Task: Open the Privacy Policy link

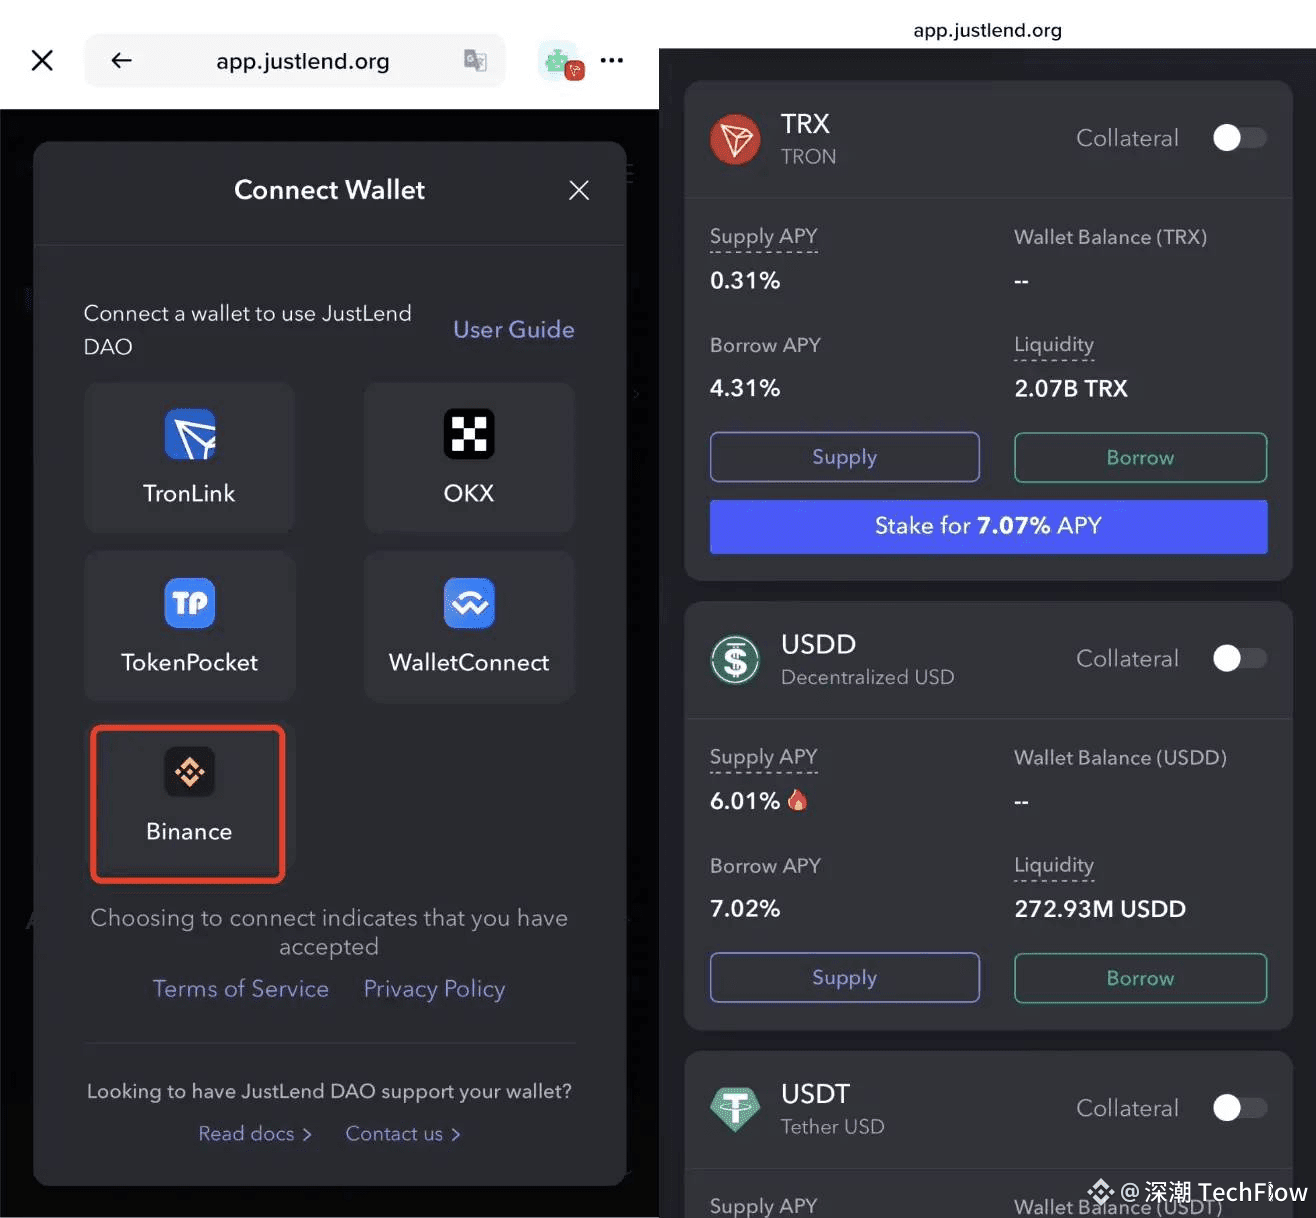Action: 434,989
